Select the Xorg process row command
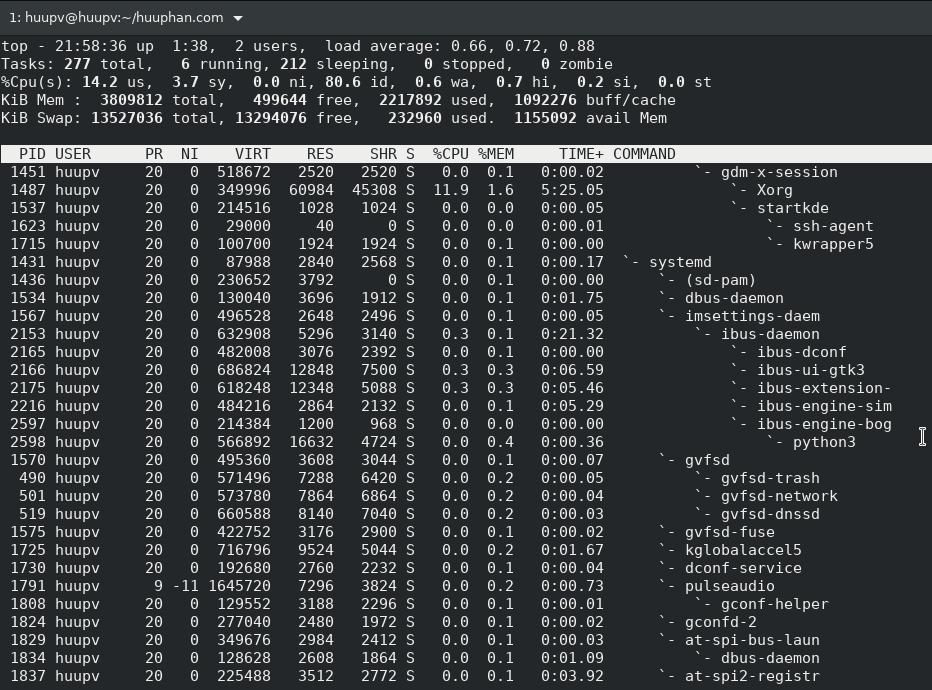 pos(774,190)
